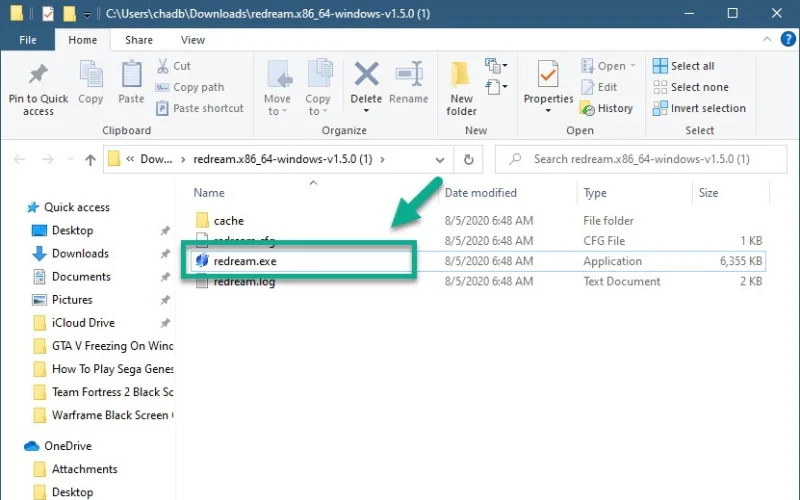Screen dimensions: 800x500
Task: Open iCloud Drive in navigation pane
Action: pos(83,323)
